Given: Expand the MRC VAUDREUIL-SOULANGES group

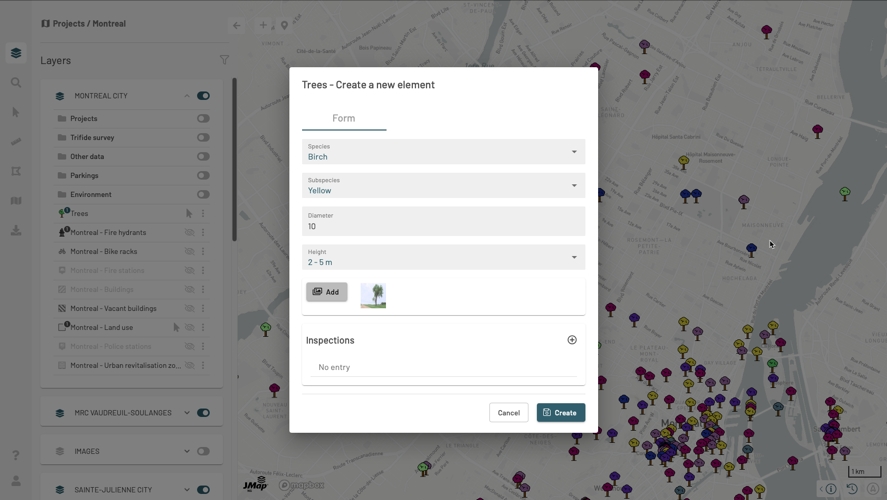Looking at the screenshot, I should (186, 413).
